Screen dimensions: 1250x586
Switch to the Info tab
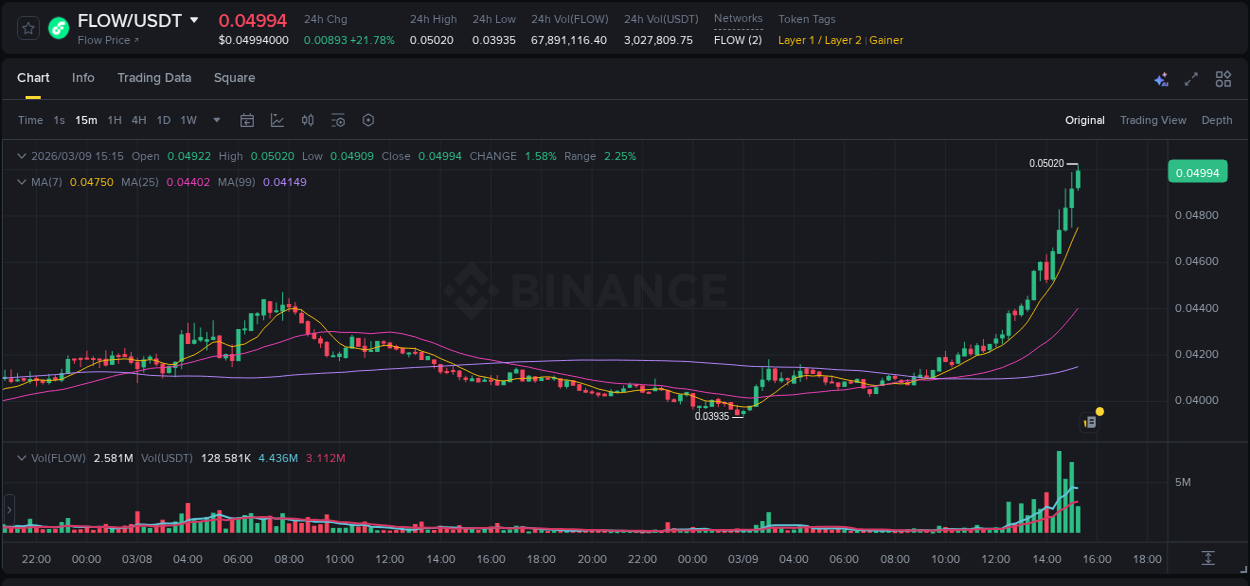tap(83, 77)
